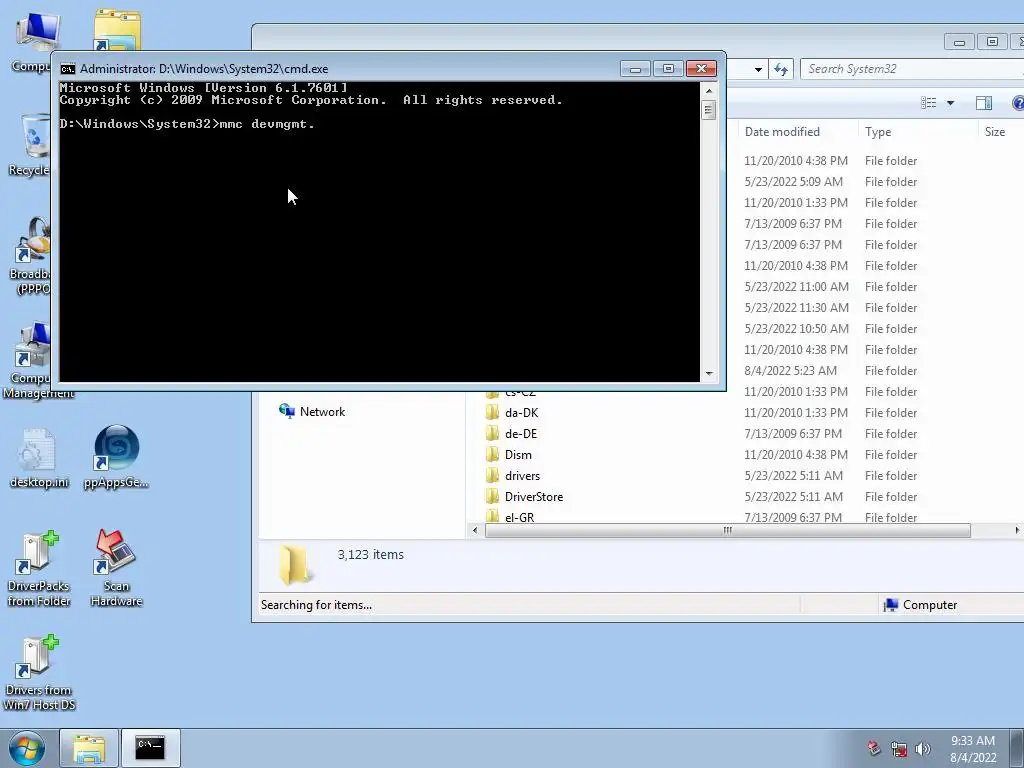
Task: Click the Change your view icon
Action: (929, 103)
